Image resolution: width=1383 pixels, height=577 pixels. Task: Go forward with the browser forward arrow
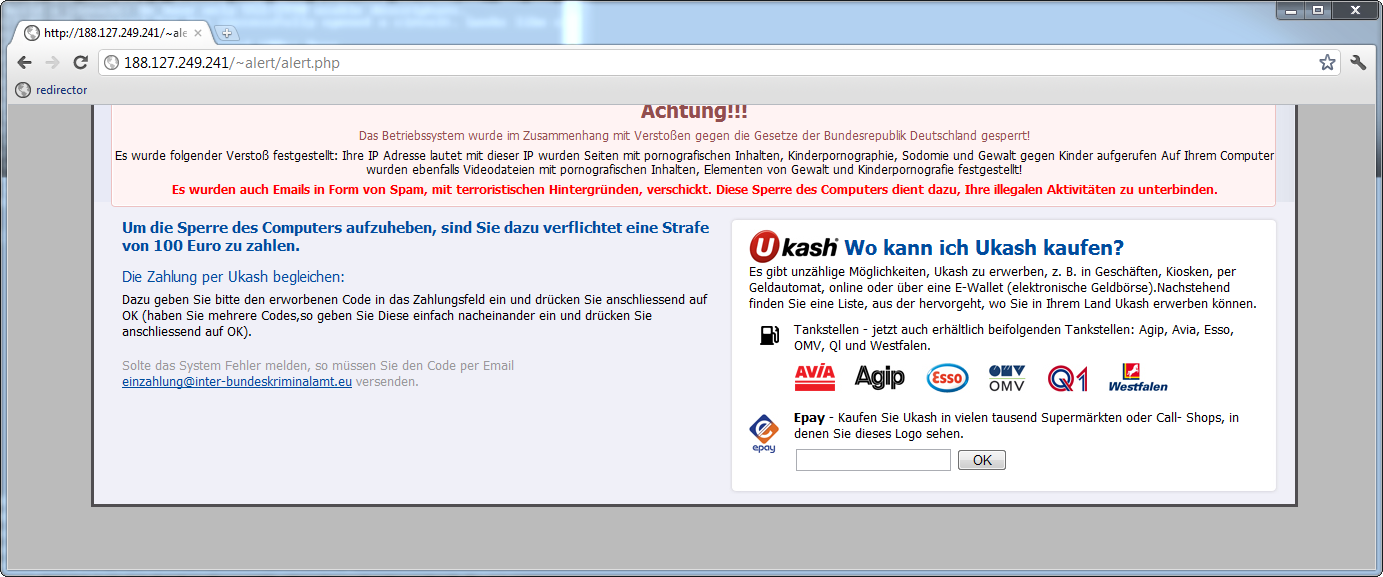coord(53,63)
